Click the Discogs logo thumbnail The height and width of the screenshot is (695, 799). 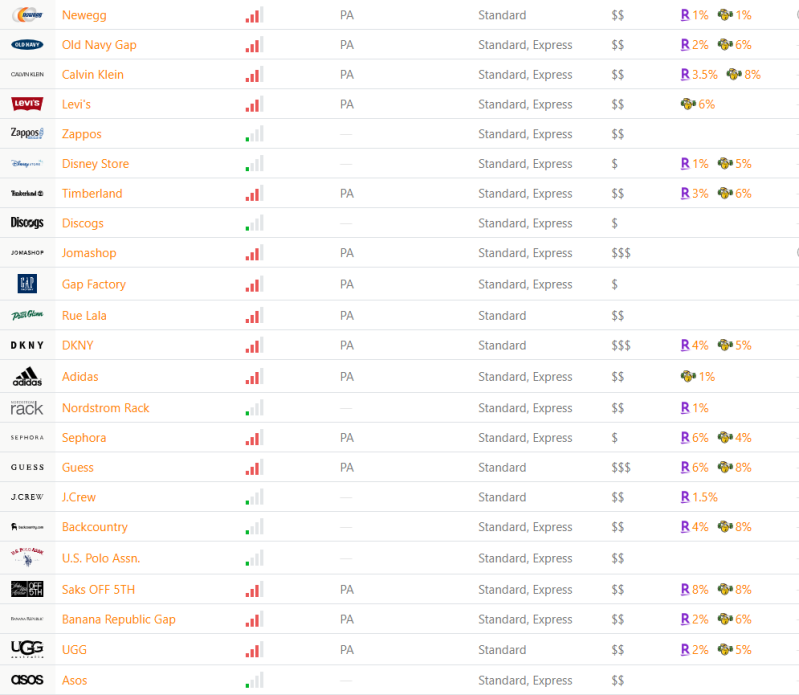click(x=27, y=223)
